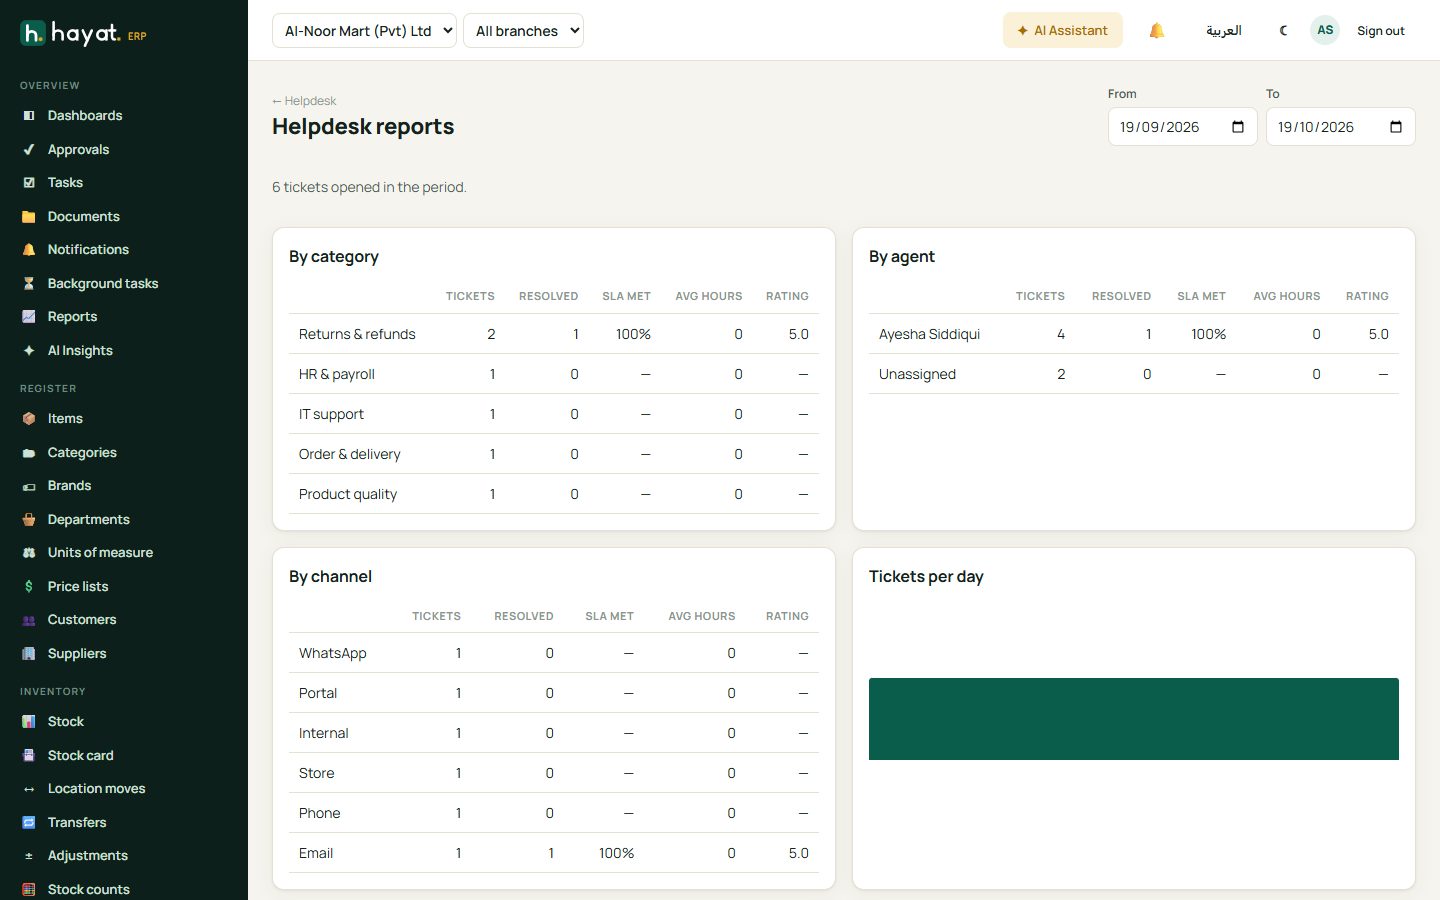
Task: Open the To date calendar picker
Action: (1396, 127)
